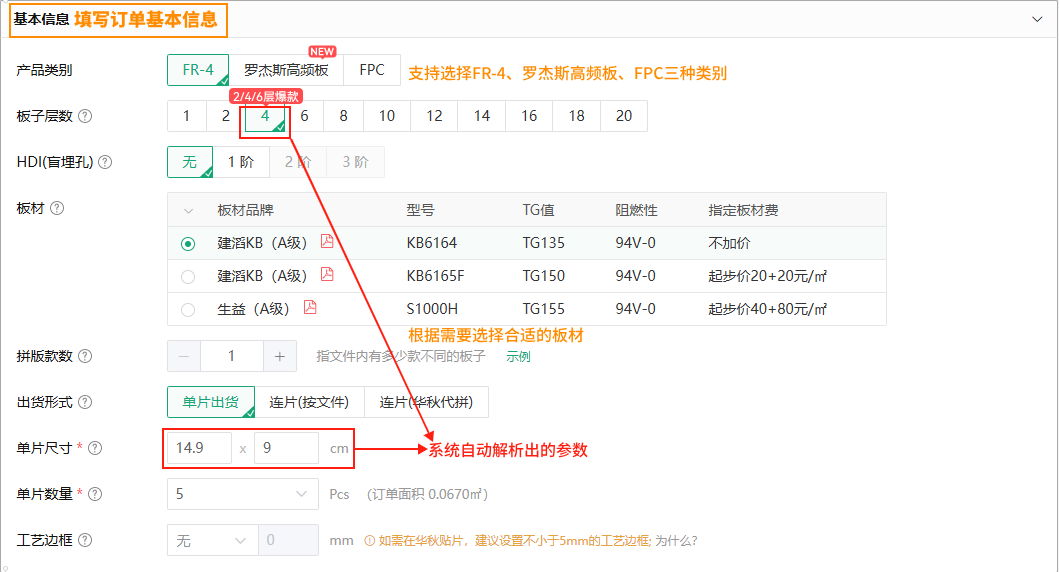Set board layer count to 6

click(x=304, y=116)
